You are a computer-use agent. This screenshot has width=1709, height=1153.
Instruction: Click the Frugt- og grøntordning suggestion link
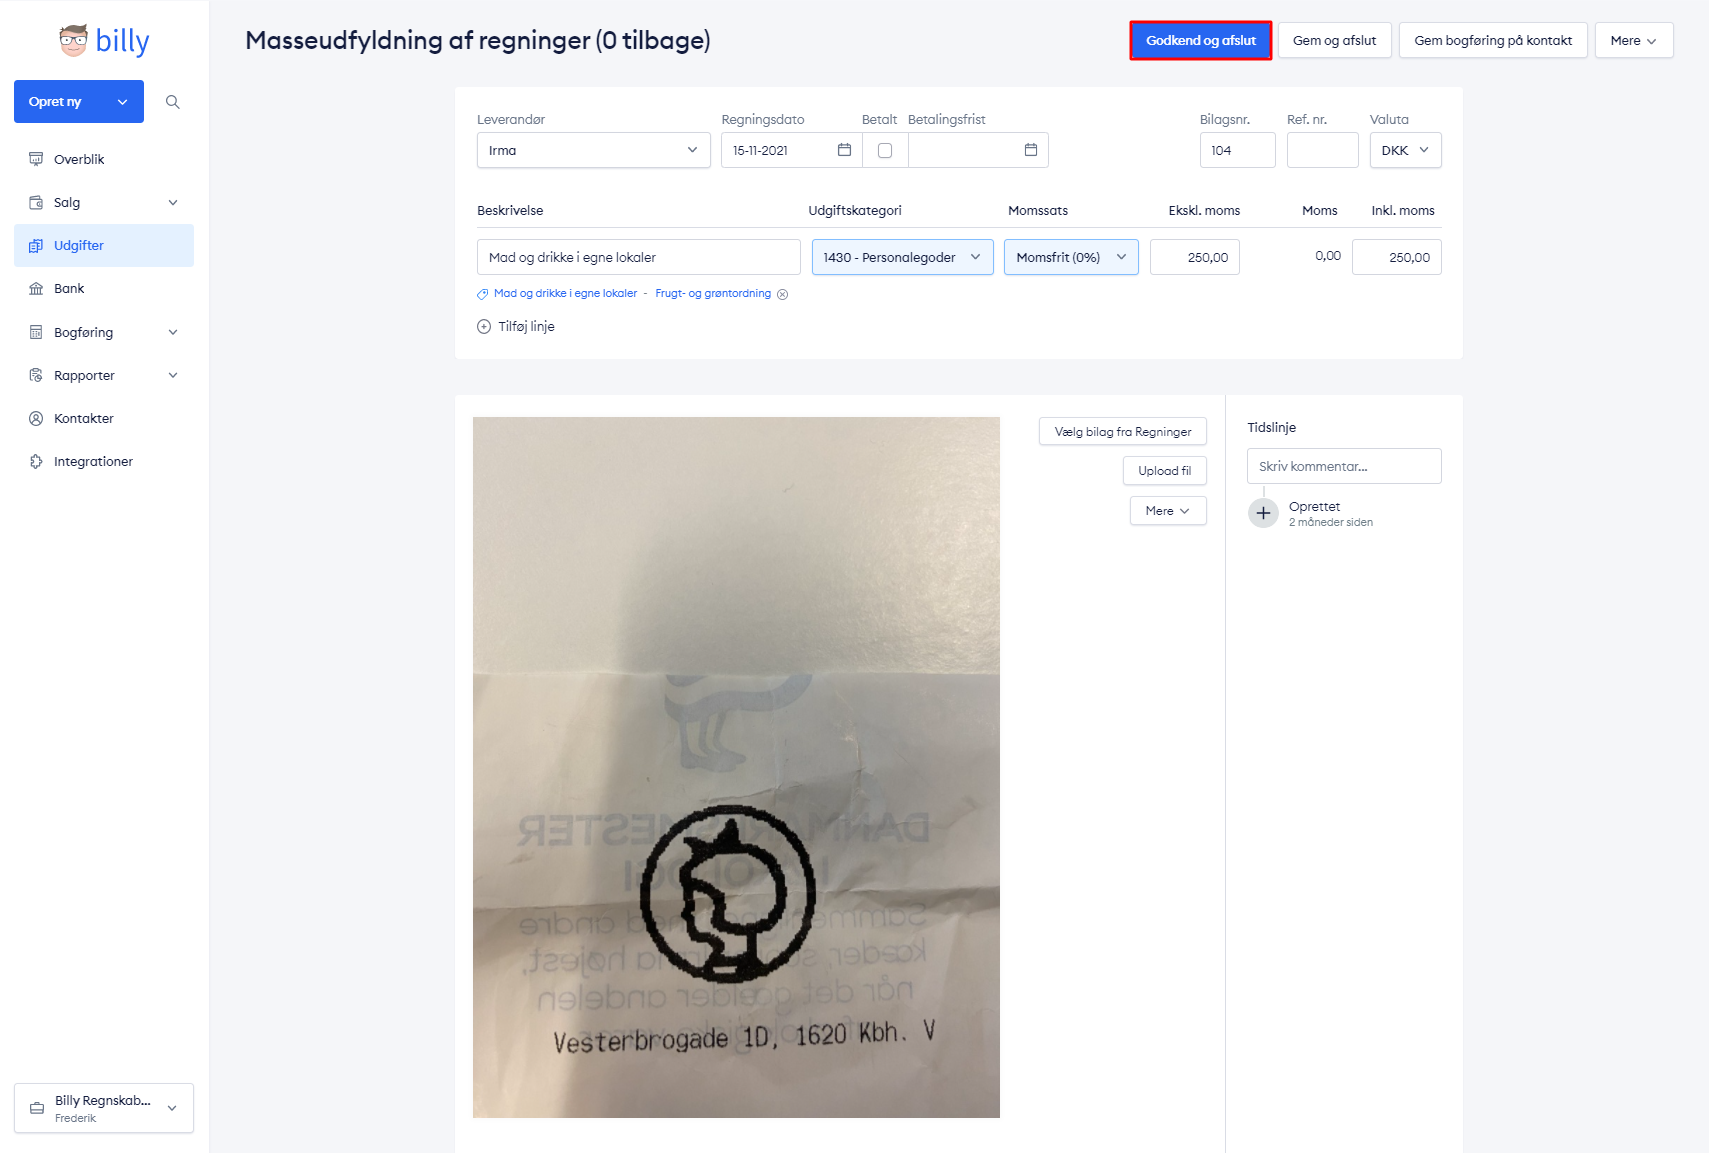pyautogui.click(x=713, y=294)
